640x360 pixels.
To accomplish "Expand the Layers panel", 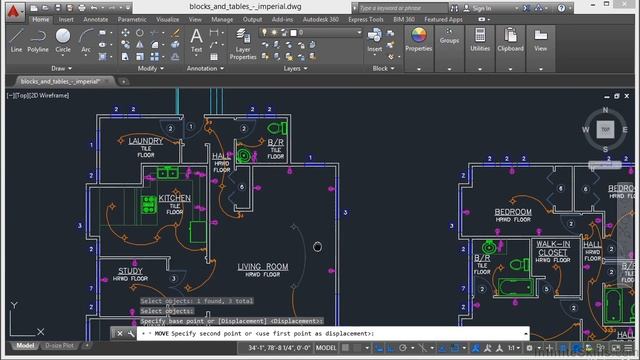I will point(296,68).
